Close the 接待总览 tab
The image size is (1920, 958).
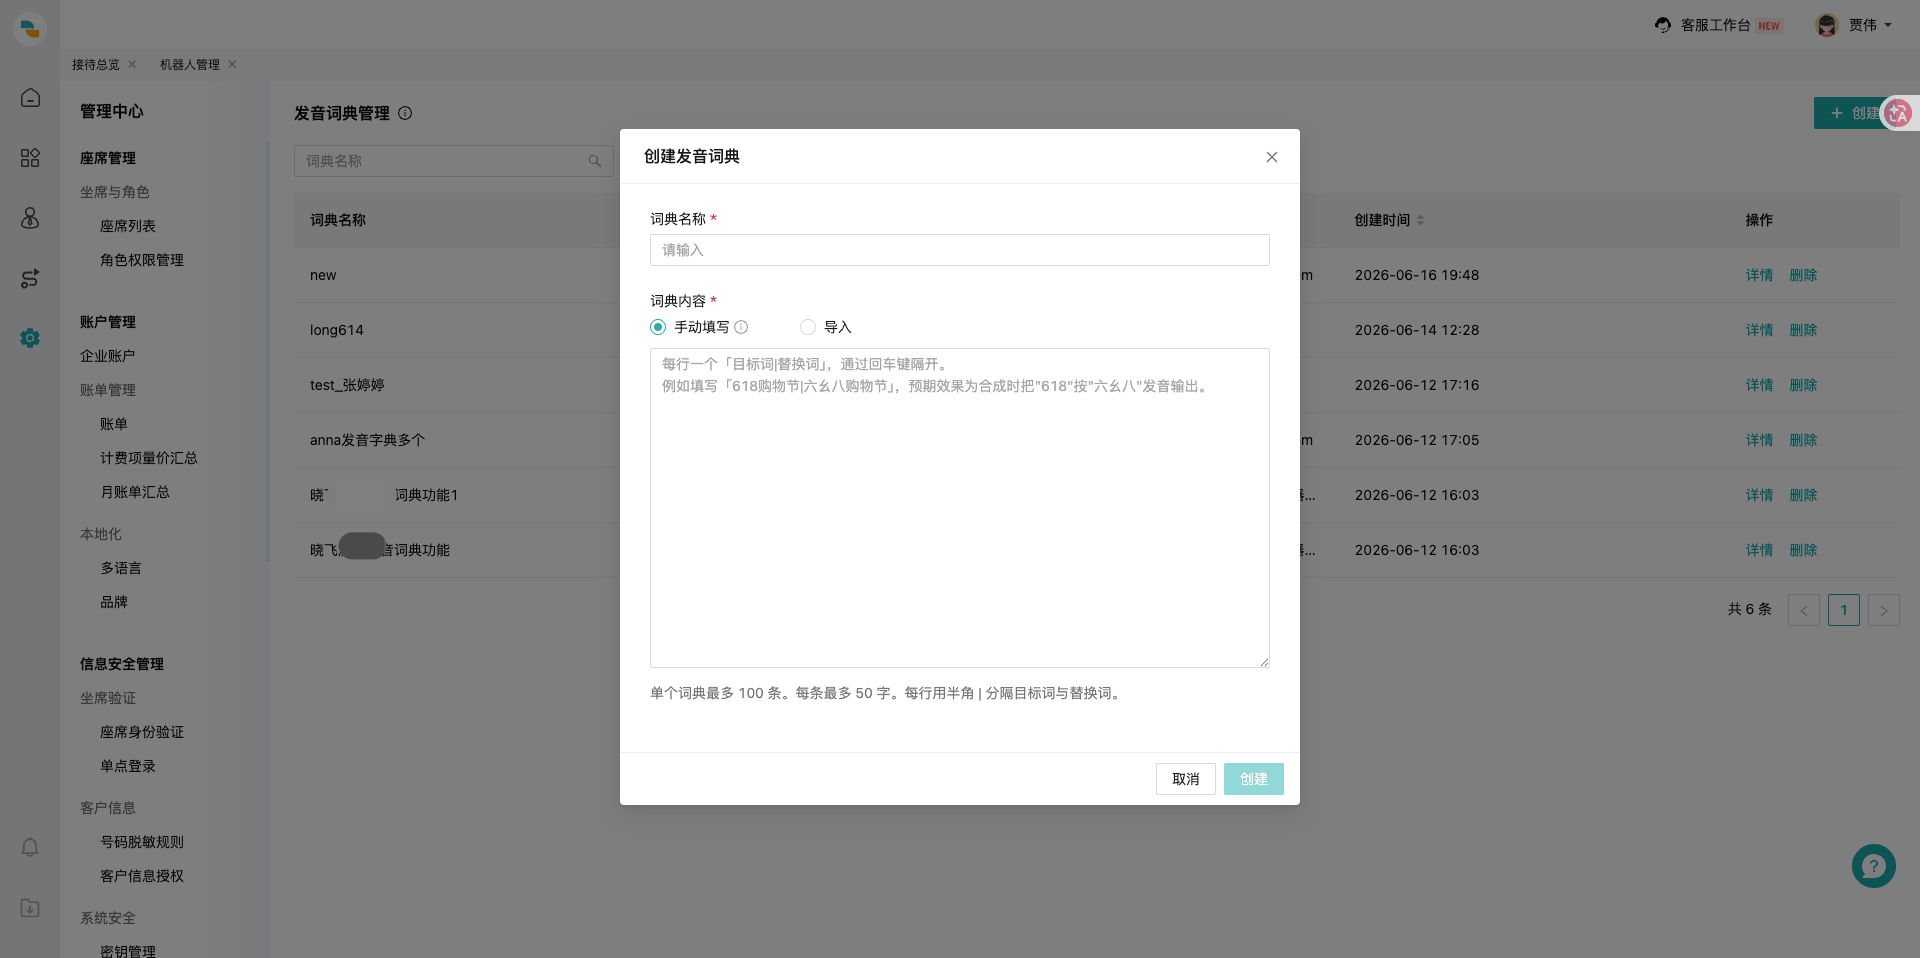[x=132, y=64]
